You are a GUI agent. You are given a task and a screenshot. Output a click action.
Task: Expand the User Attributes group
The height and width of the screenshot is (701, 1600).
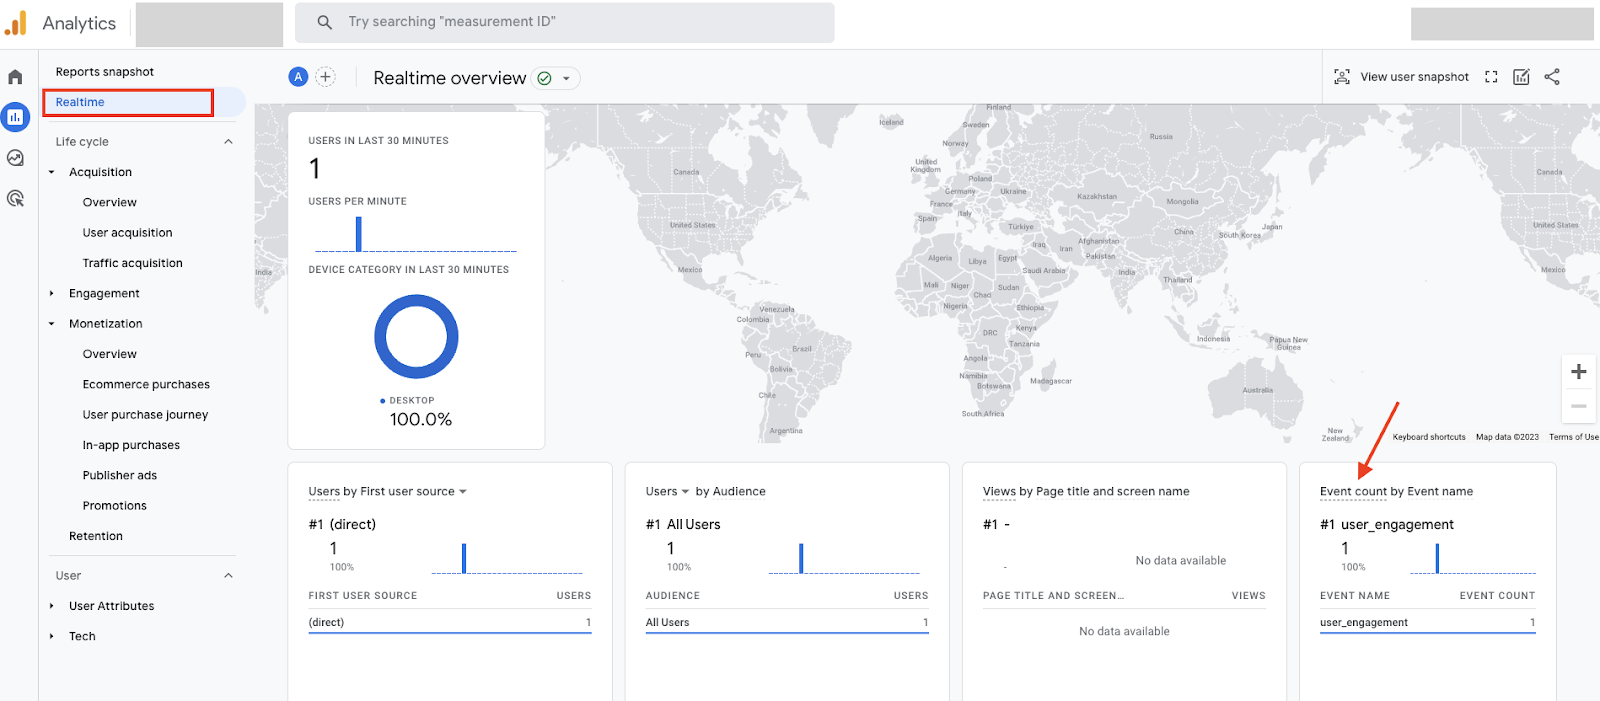point(52,606)
